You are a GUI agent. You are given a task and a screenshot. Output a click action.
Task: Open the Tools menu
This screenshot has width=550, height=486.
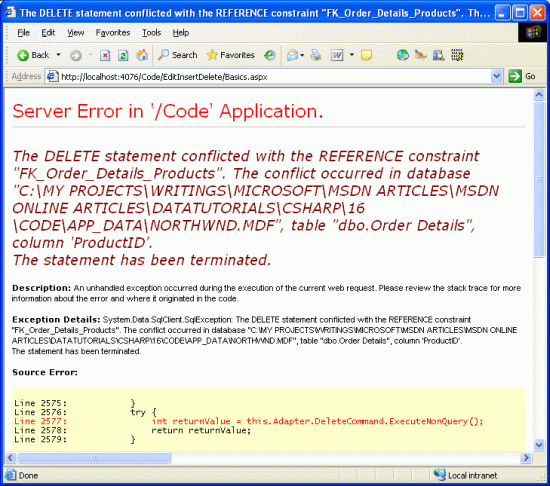[x=152, y=33]
